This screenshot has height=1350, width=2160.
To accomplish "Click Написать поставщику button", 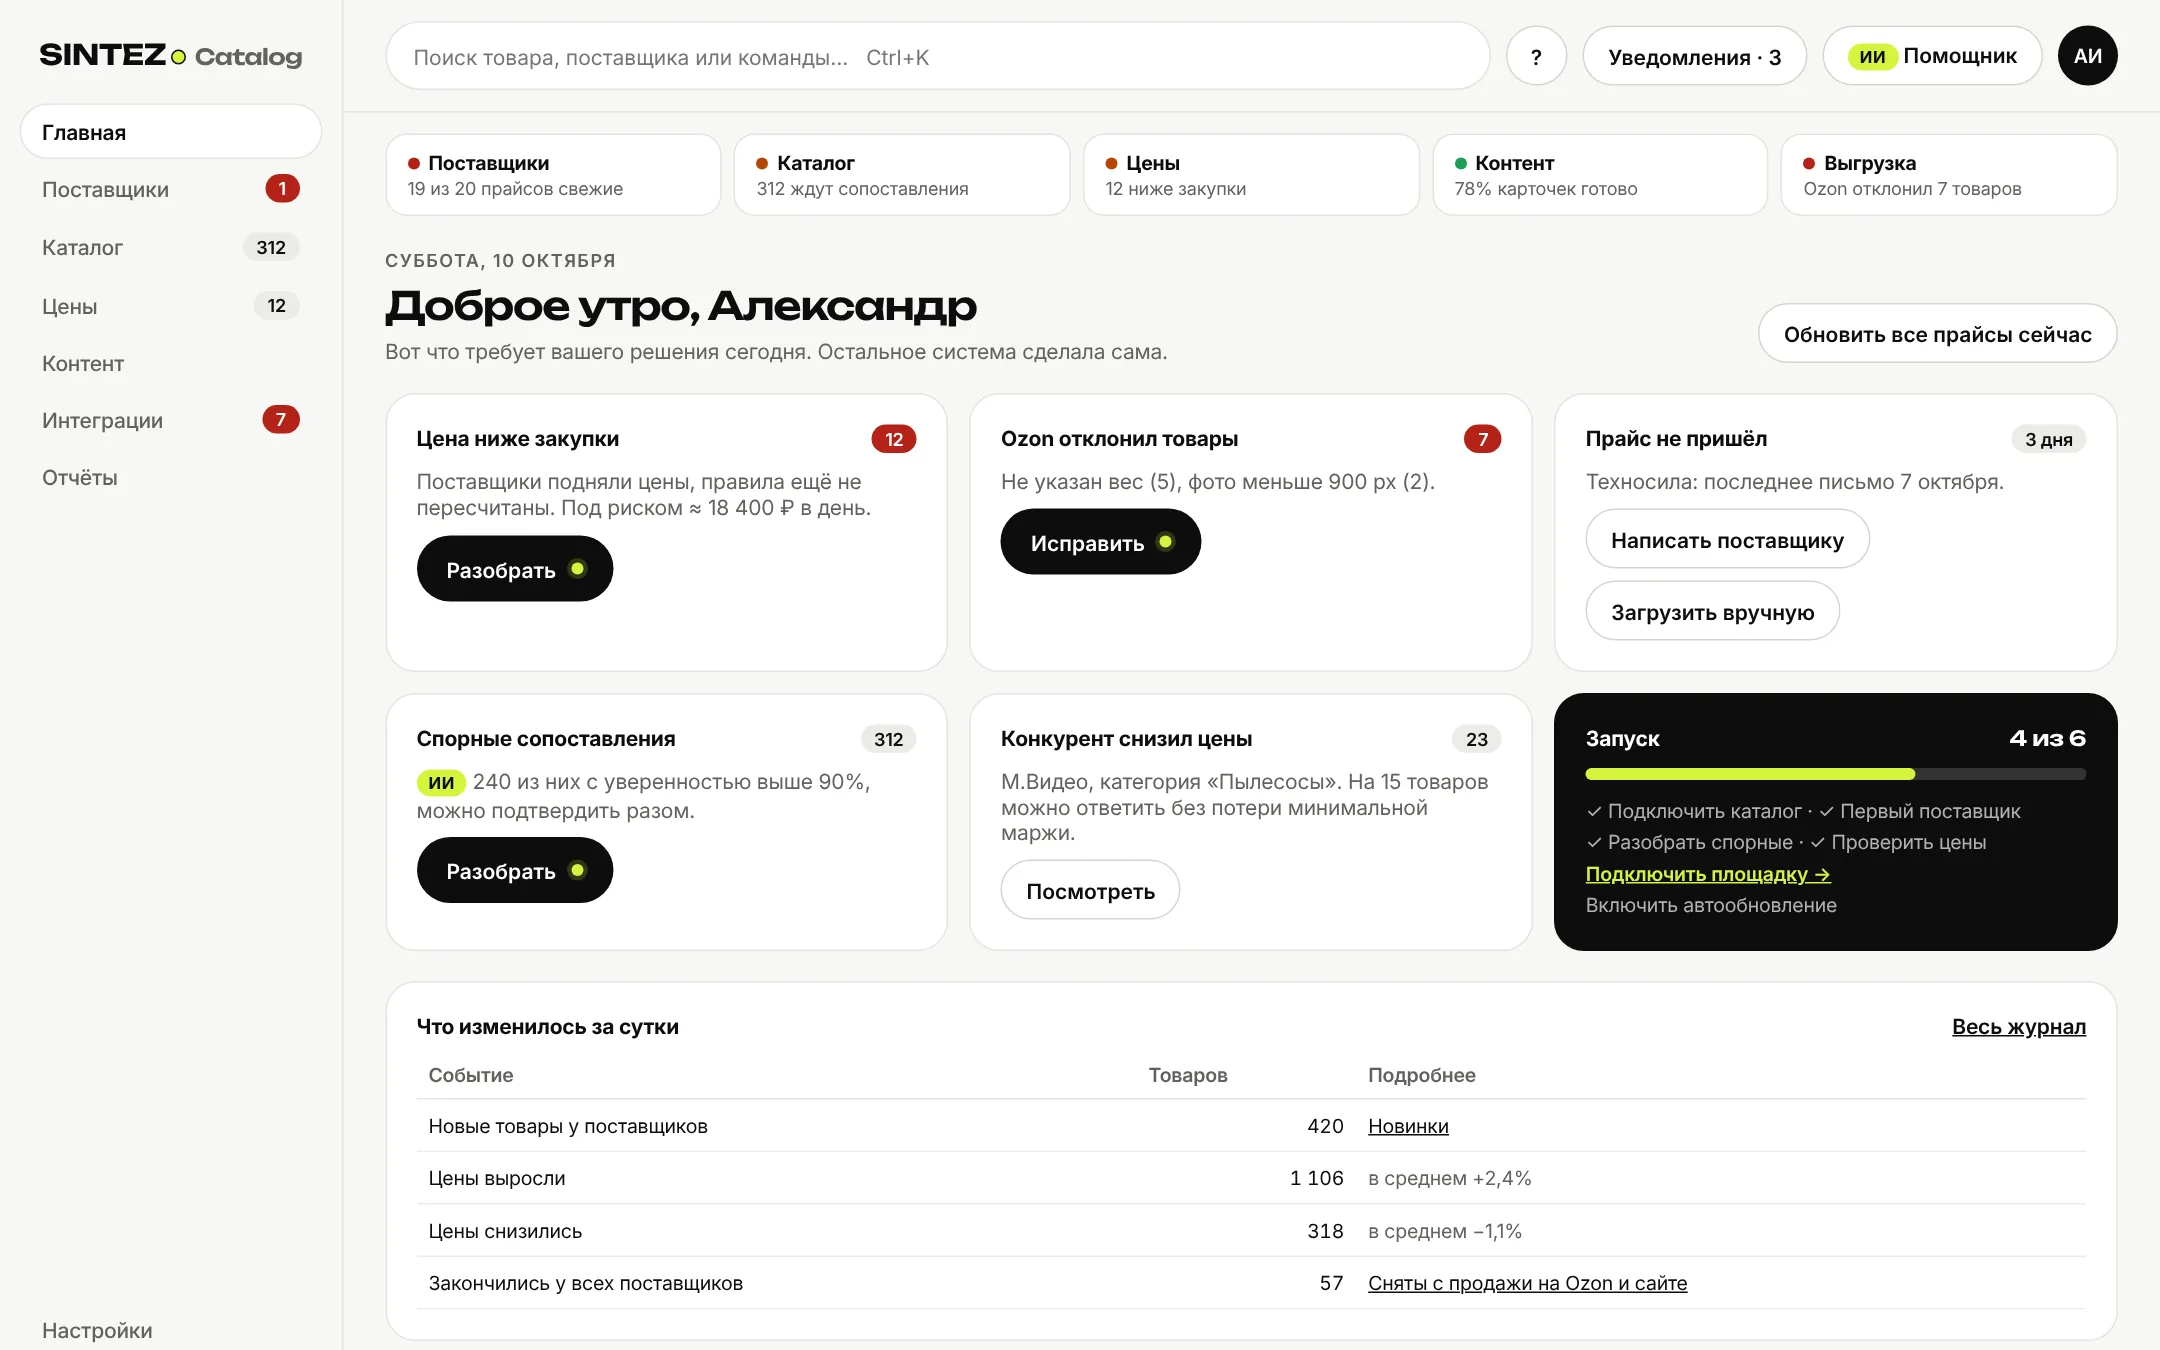I will point(1727,540).
